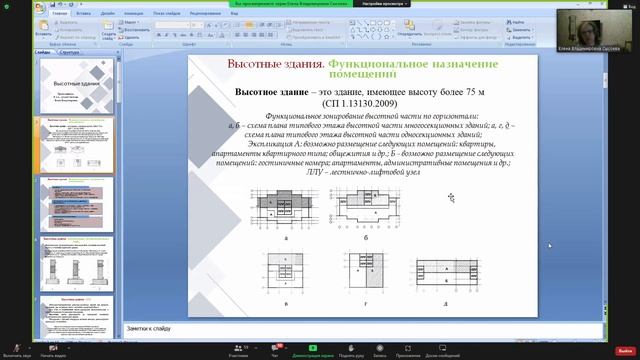
Task: Toggle text shadow formatting
Action: 191,36
